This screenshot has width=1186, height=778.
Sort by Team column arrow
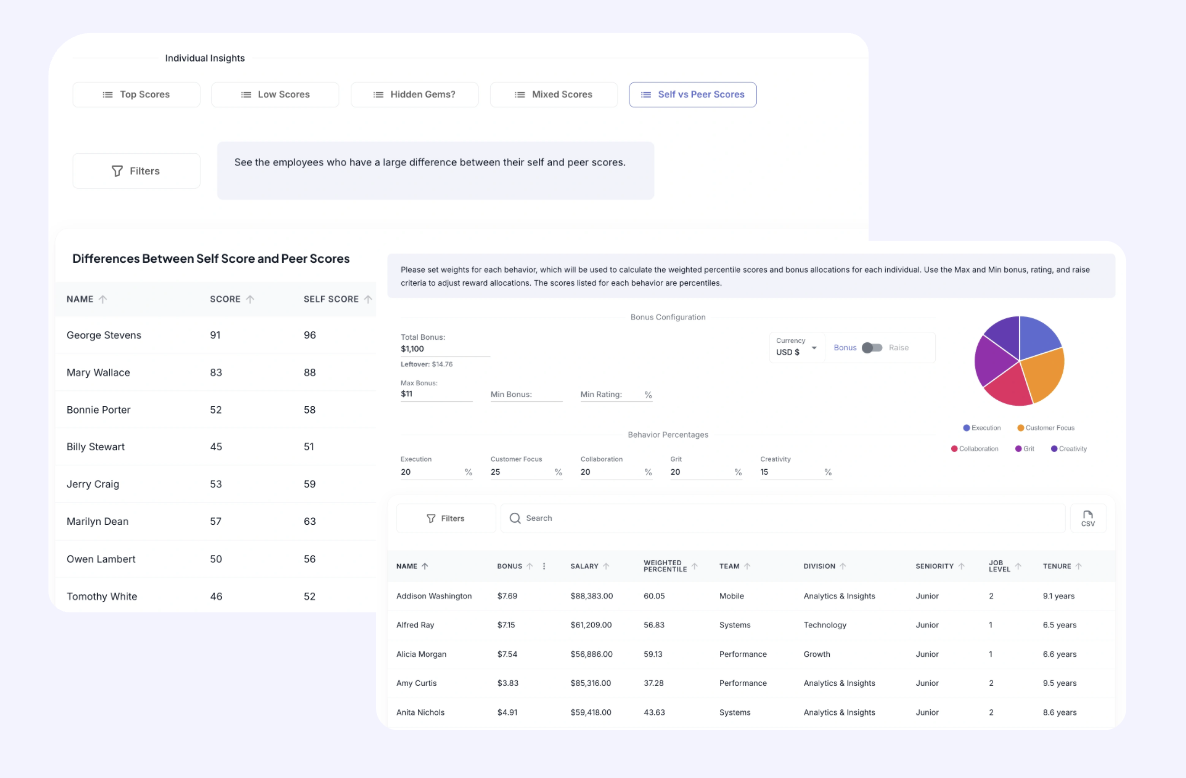tap(747, 566)
